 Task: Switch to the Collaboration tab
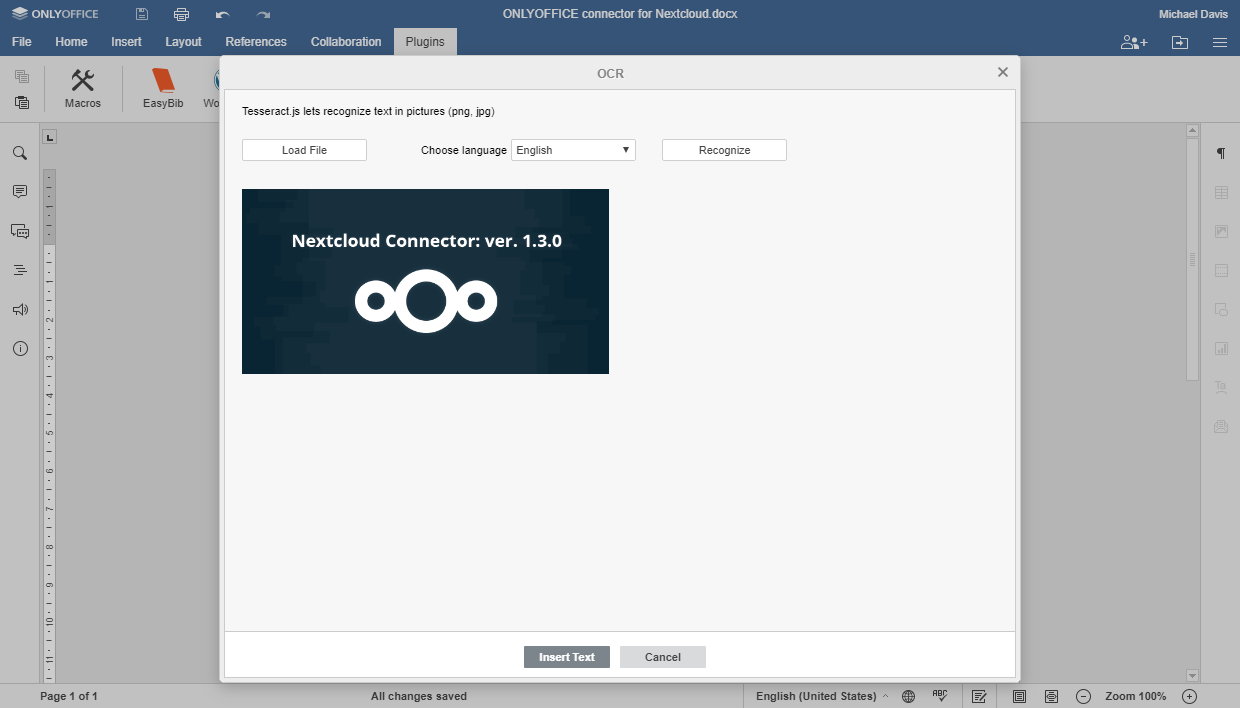(x=346, y=42)
